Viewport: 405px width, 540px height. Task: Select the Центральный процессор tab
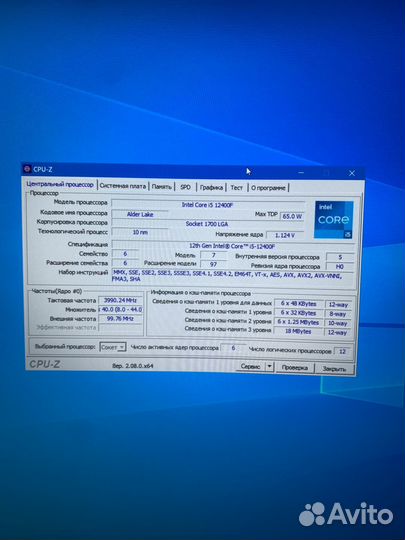(x=60, y=184)
